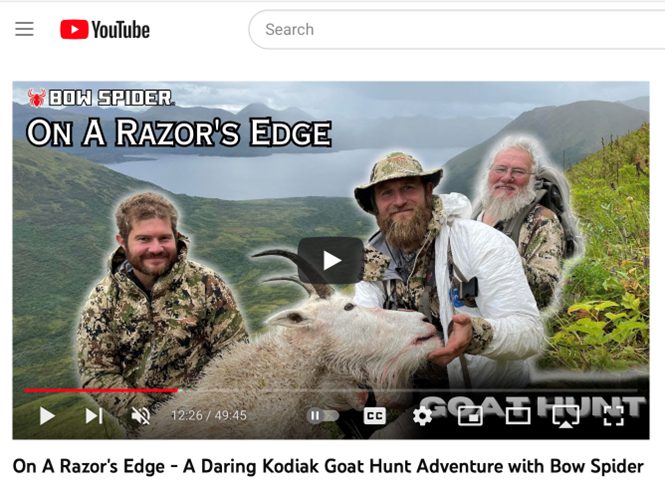Open the settings gear menu

pos(422,416)
